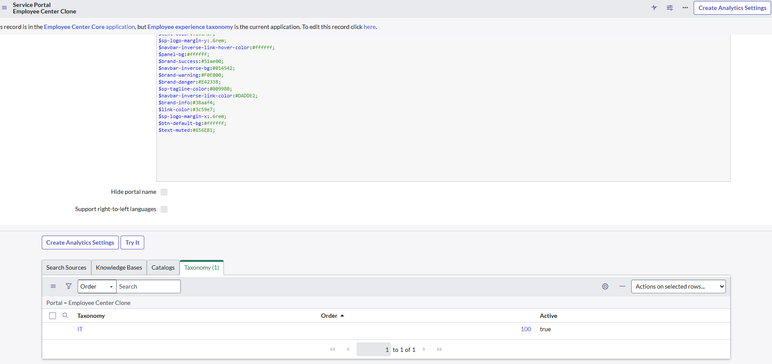This screenshot has height=364, width=772.
Task: Go to next page of list
Action: click(424, 349)
